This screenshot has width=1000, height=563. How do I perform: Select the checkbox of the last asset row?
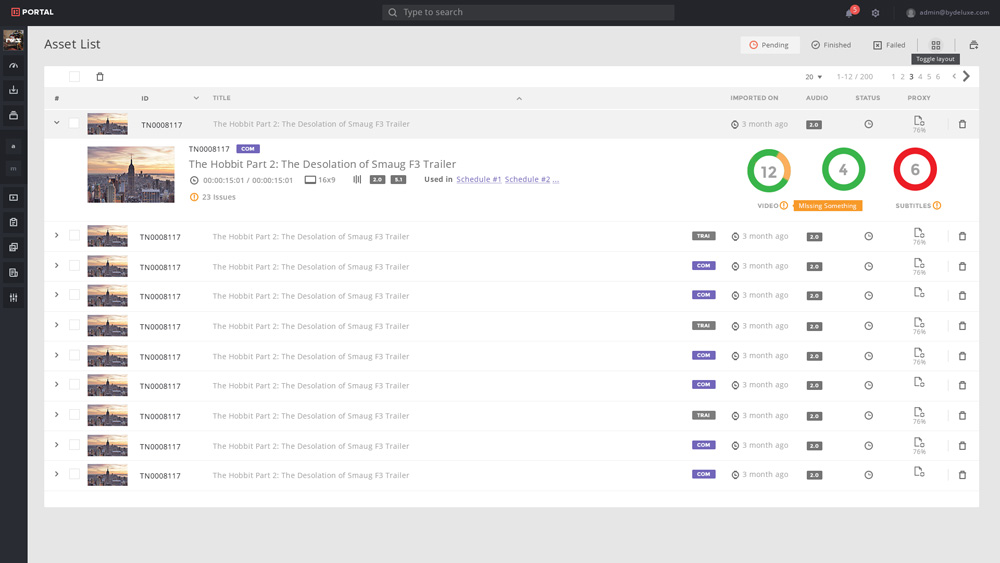coord(74,475)
